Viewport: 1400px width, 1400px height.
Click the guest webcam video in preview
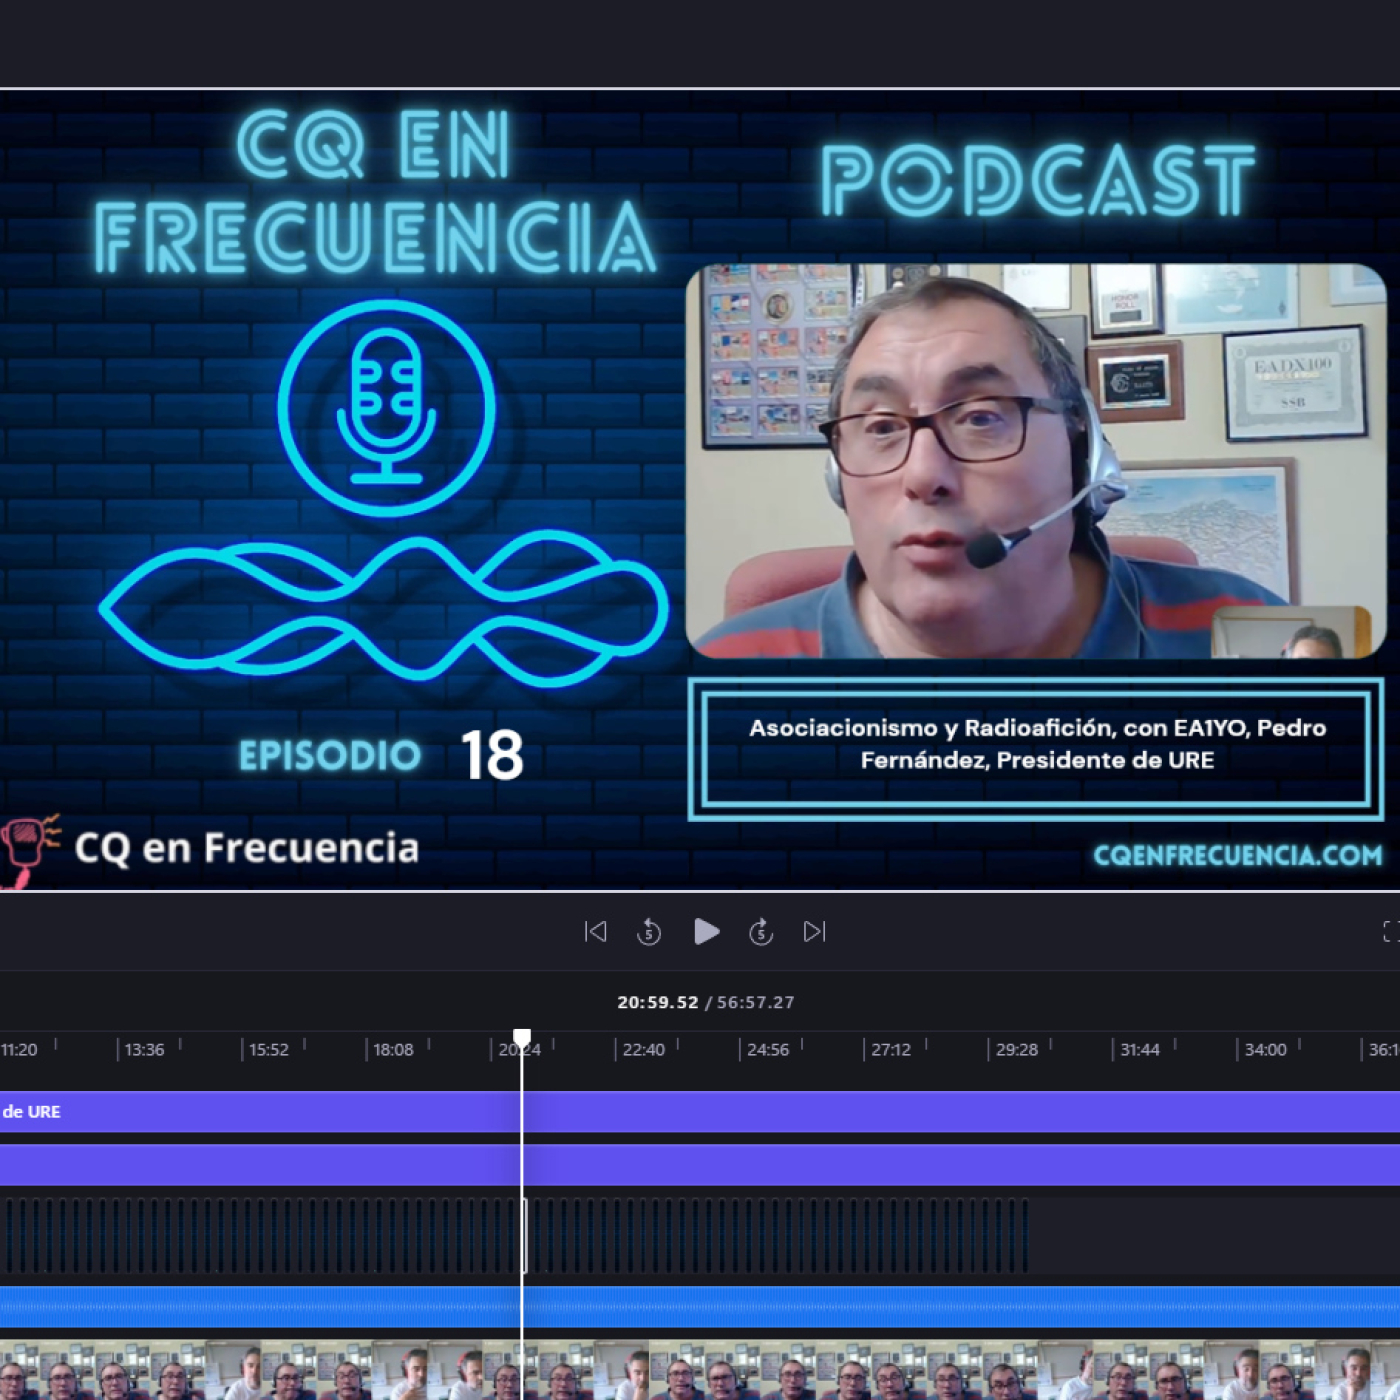[1036, 461]
